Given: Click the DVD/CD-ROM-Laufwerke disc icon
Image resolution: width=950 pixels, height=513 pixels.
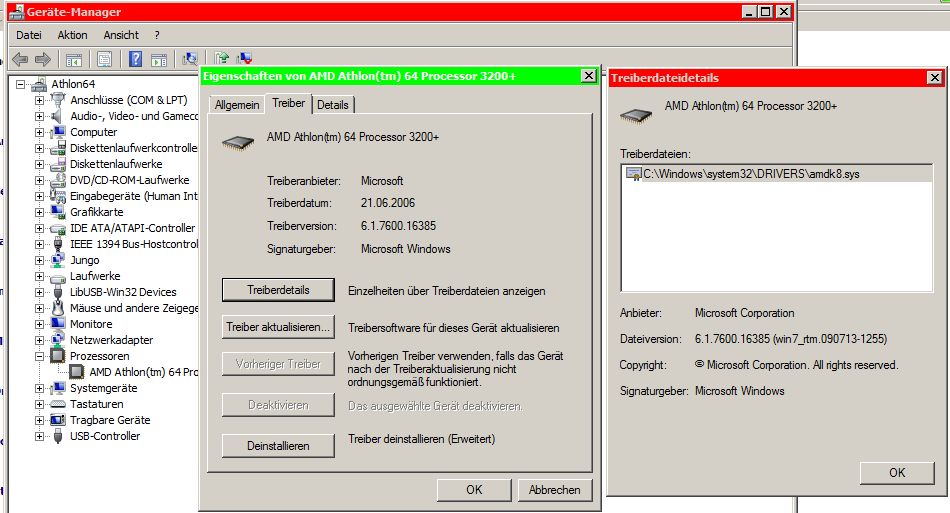Looking at the screenshot, I should (x=58, y=180).
